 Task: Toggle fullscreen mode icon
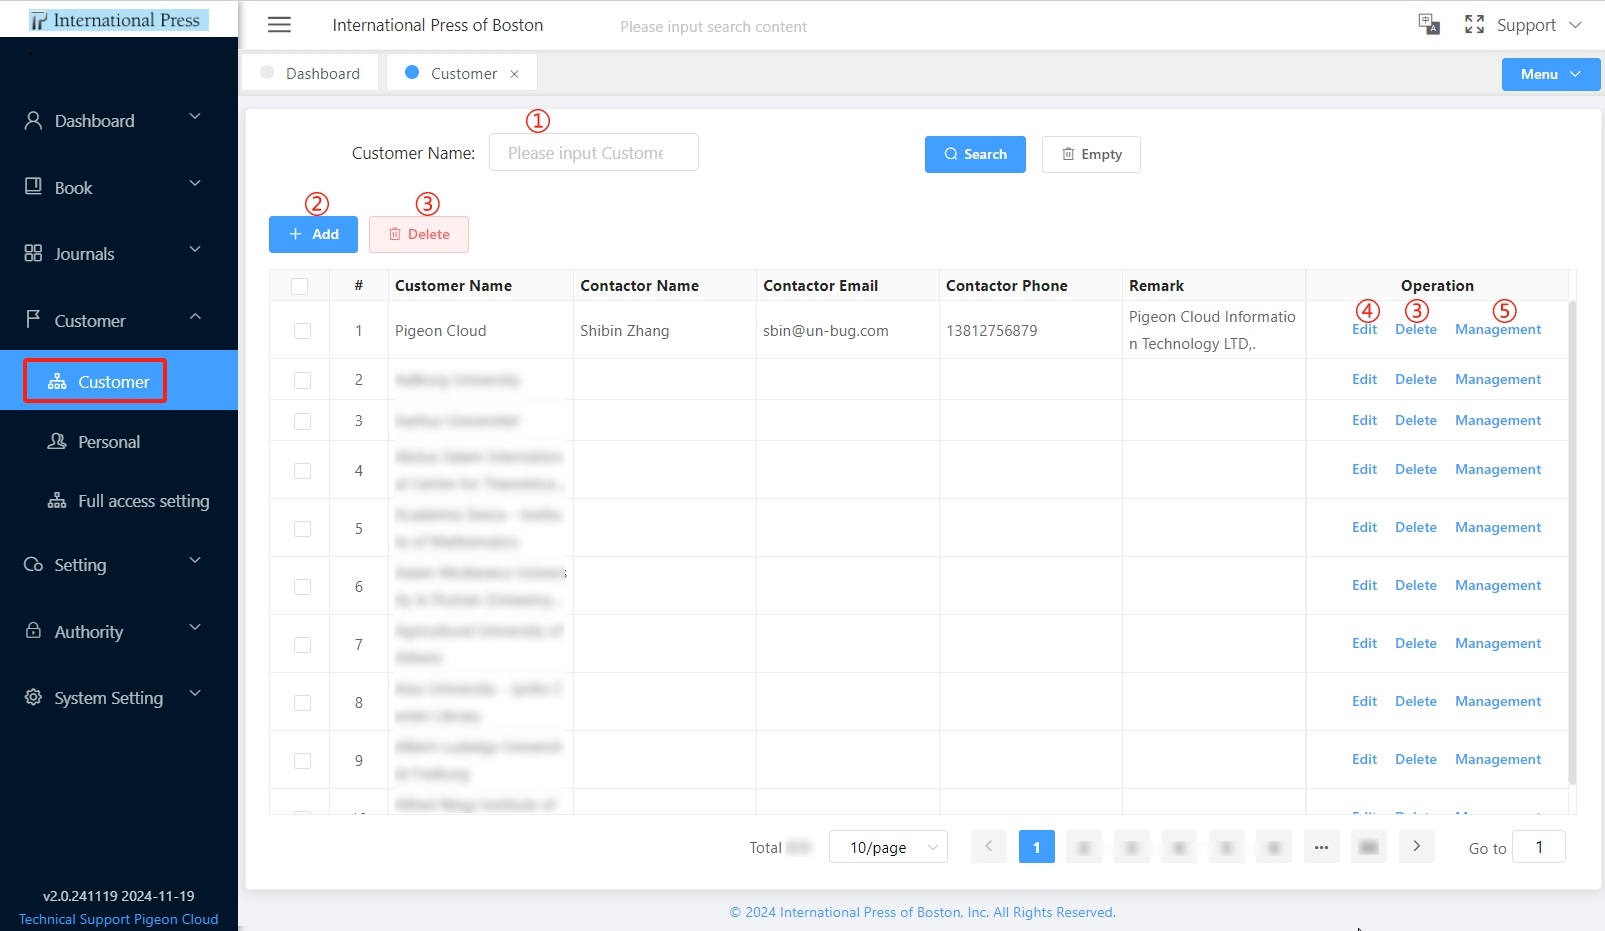(x=1474, y=24)
